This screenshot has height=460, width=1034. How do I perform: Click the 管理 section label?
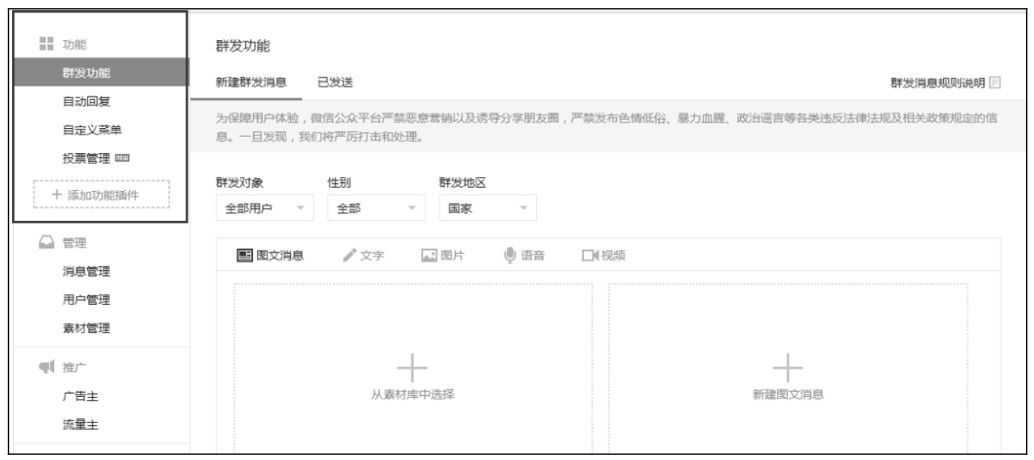coord(75,243)
